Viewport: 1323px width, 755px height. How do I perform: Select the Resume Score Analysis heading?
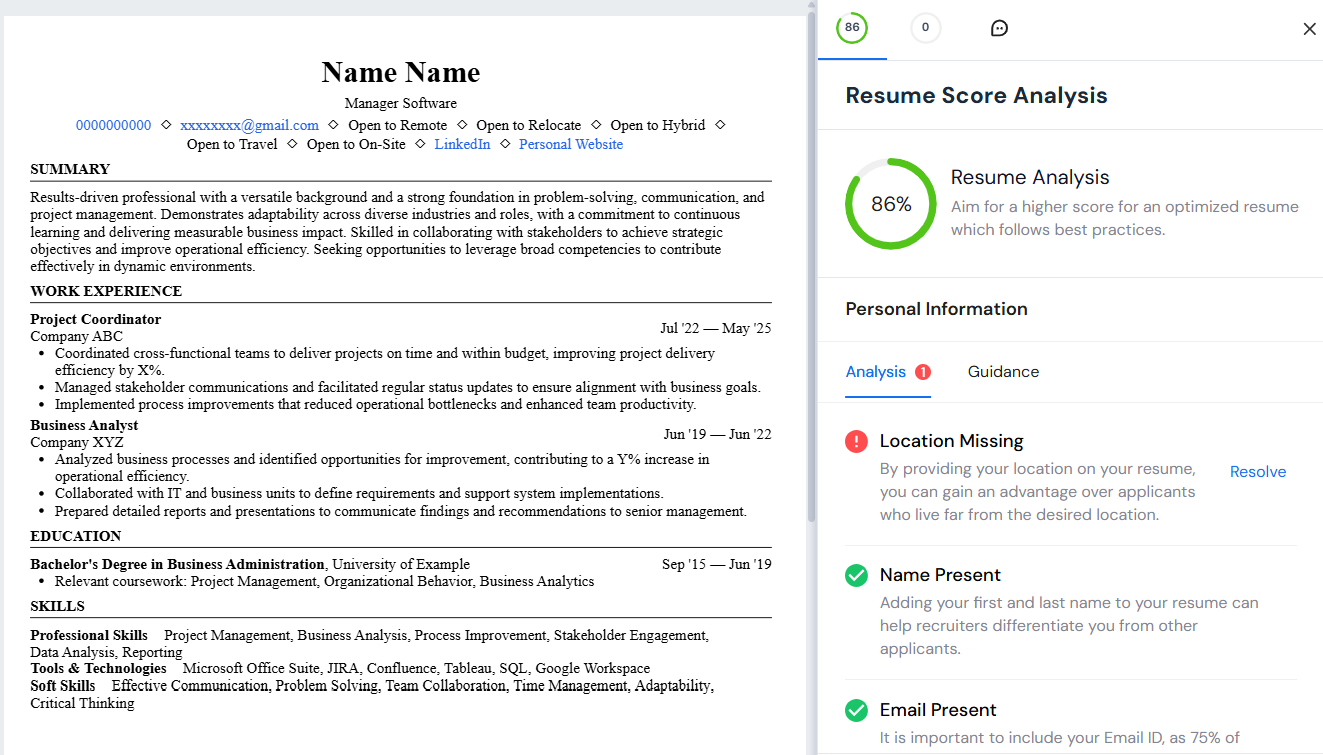976,95
